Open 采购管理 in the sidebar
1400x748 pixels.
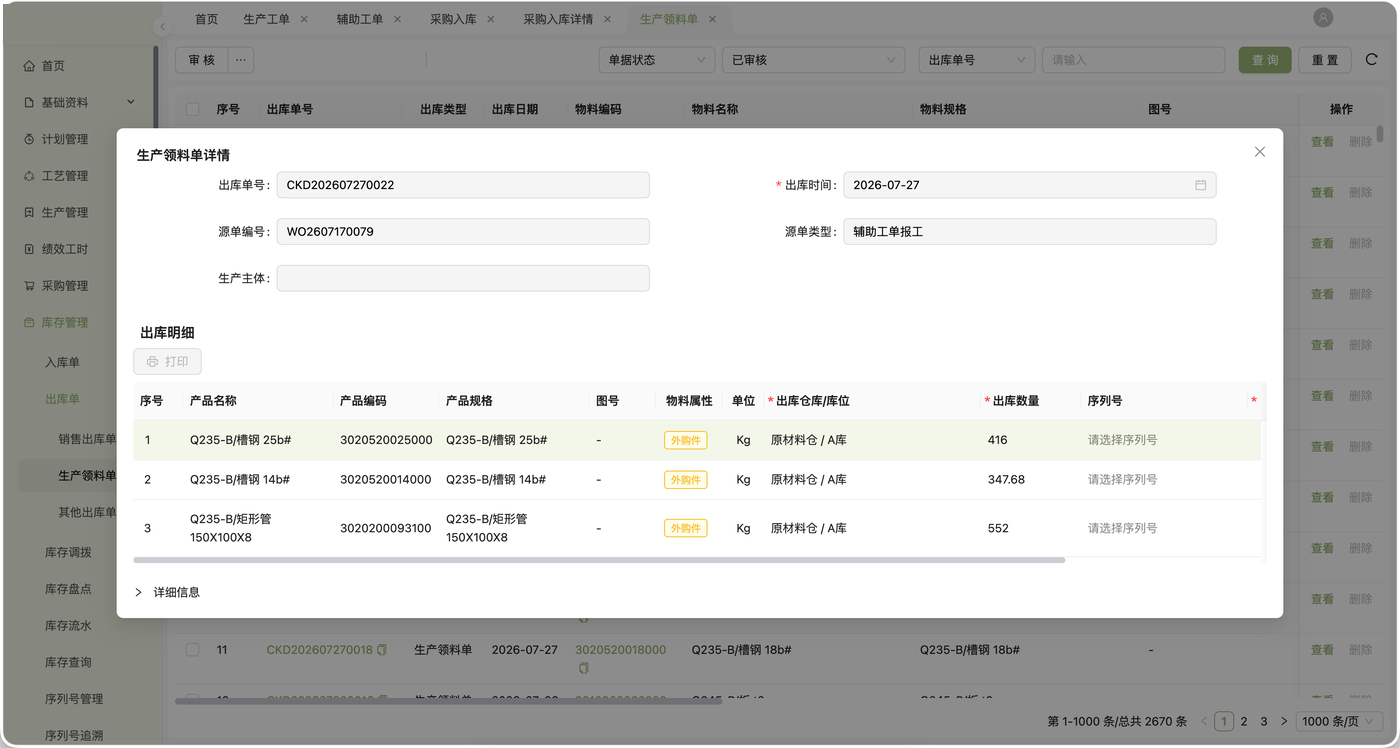pos(65,286)
